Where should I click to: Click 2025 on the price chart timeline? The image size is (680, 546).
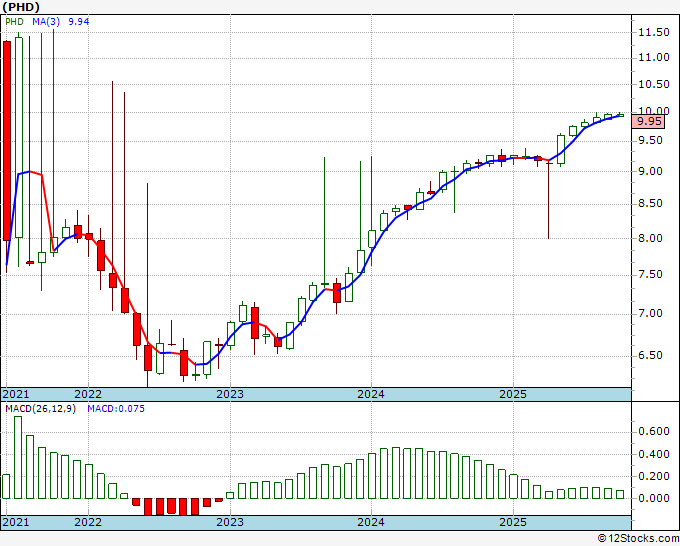(513, 394)
